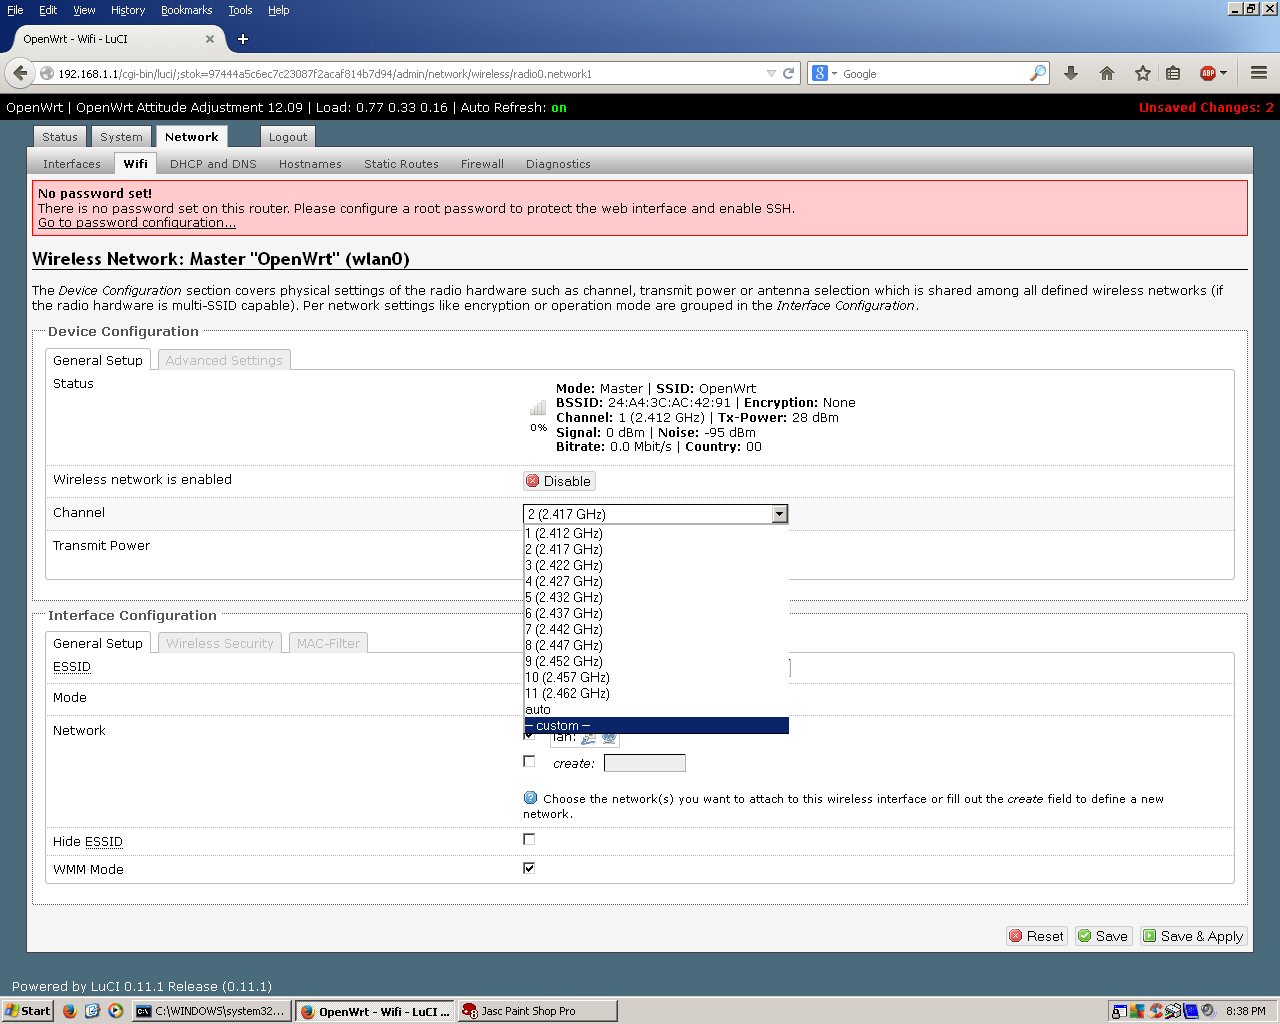Open the Google search engine selector
1280x1024 pixels.
pyautogui.click(x=824, y=73)
